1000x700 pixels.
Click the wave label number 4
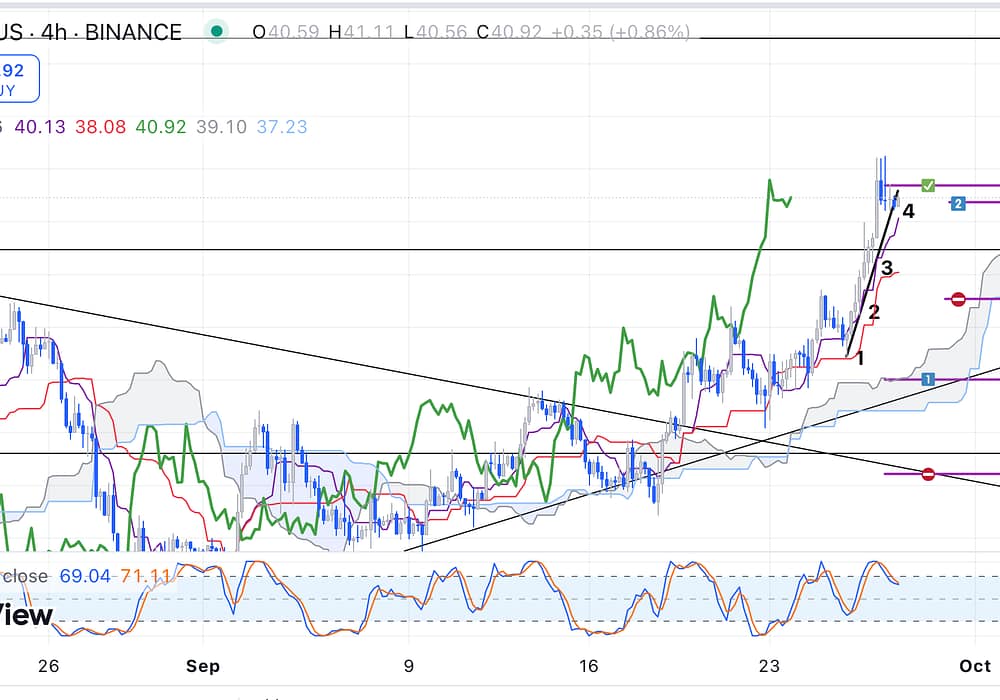pos(908,212)
